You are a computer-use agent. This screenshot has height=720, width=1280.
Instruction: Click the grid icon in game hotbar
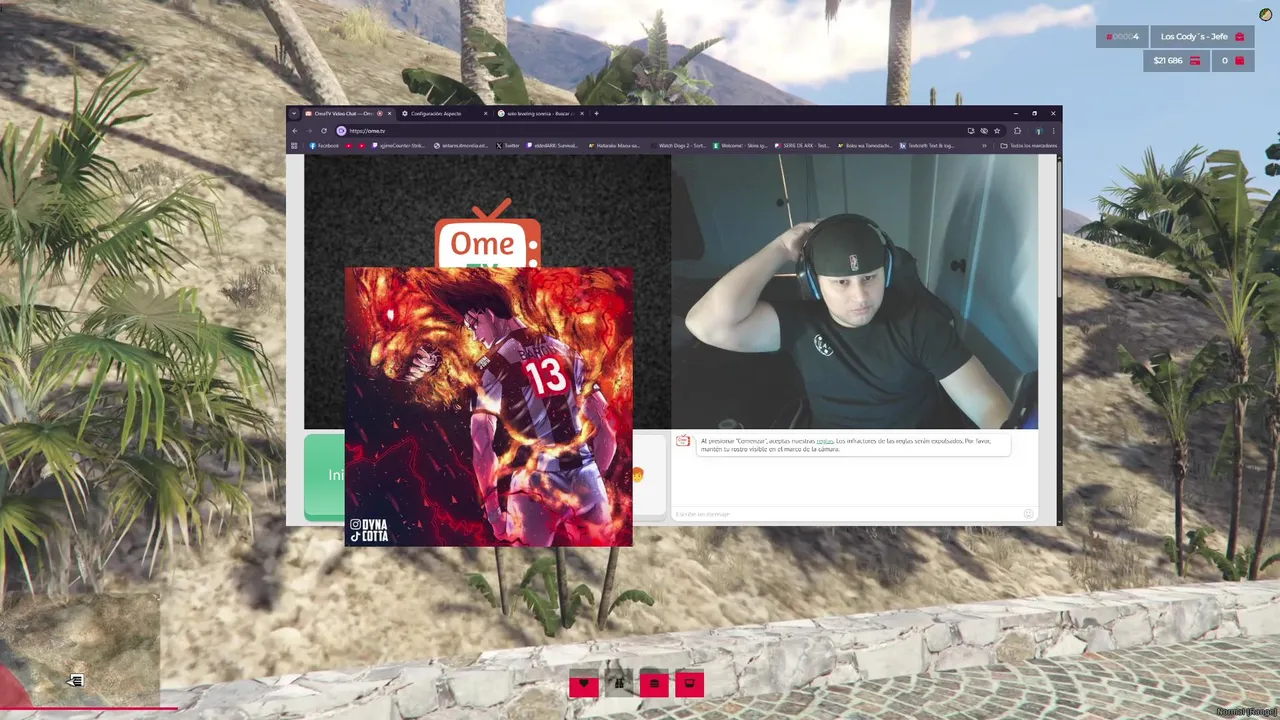tap(619, 684)
